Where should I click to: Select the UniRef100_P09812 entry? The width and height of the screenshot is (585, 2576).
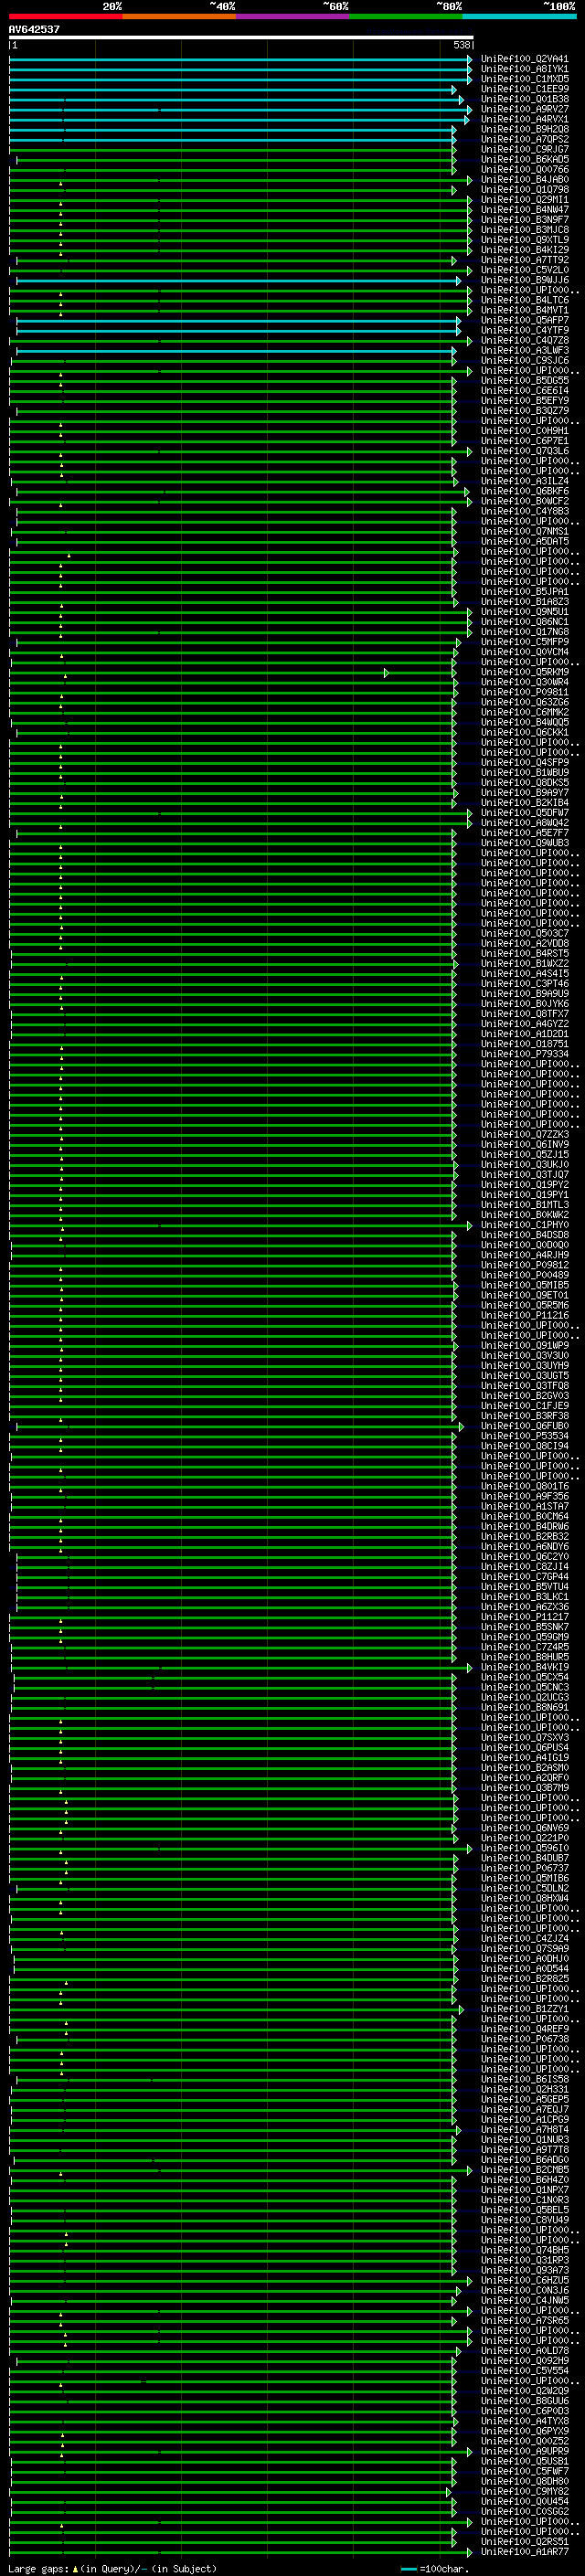click(525, 1265)
